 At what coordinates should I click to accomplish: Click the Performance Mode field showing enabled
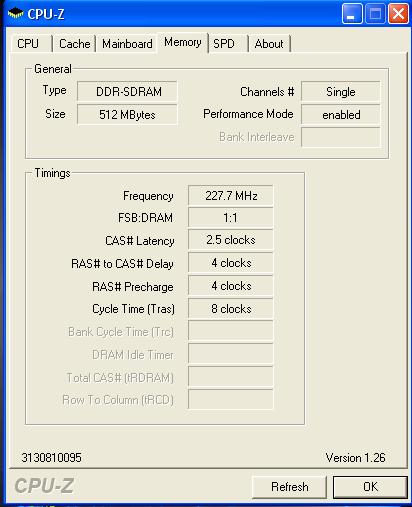(x=341, y=115)
